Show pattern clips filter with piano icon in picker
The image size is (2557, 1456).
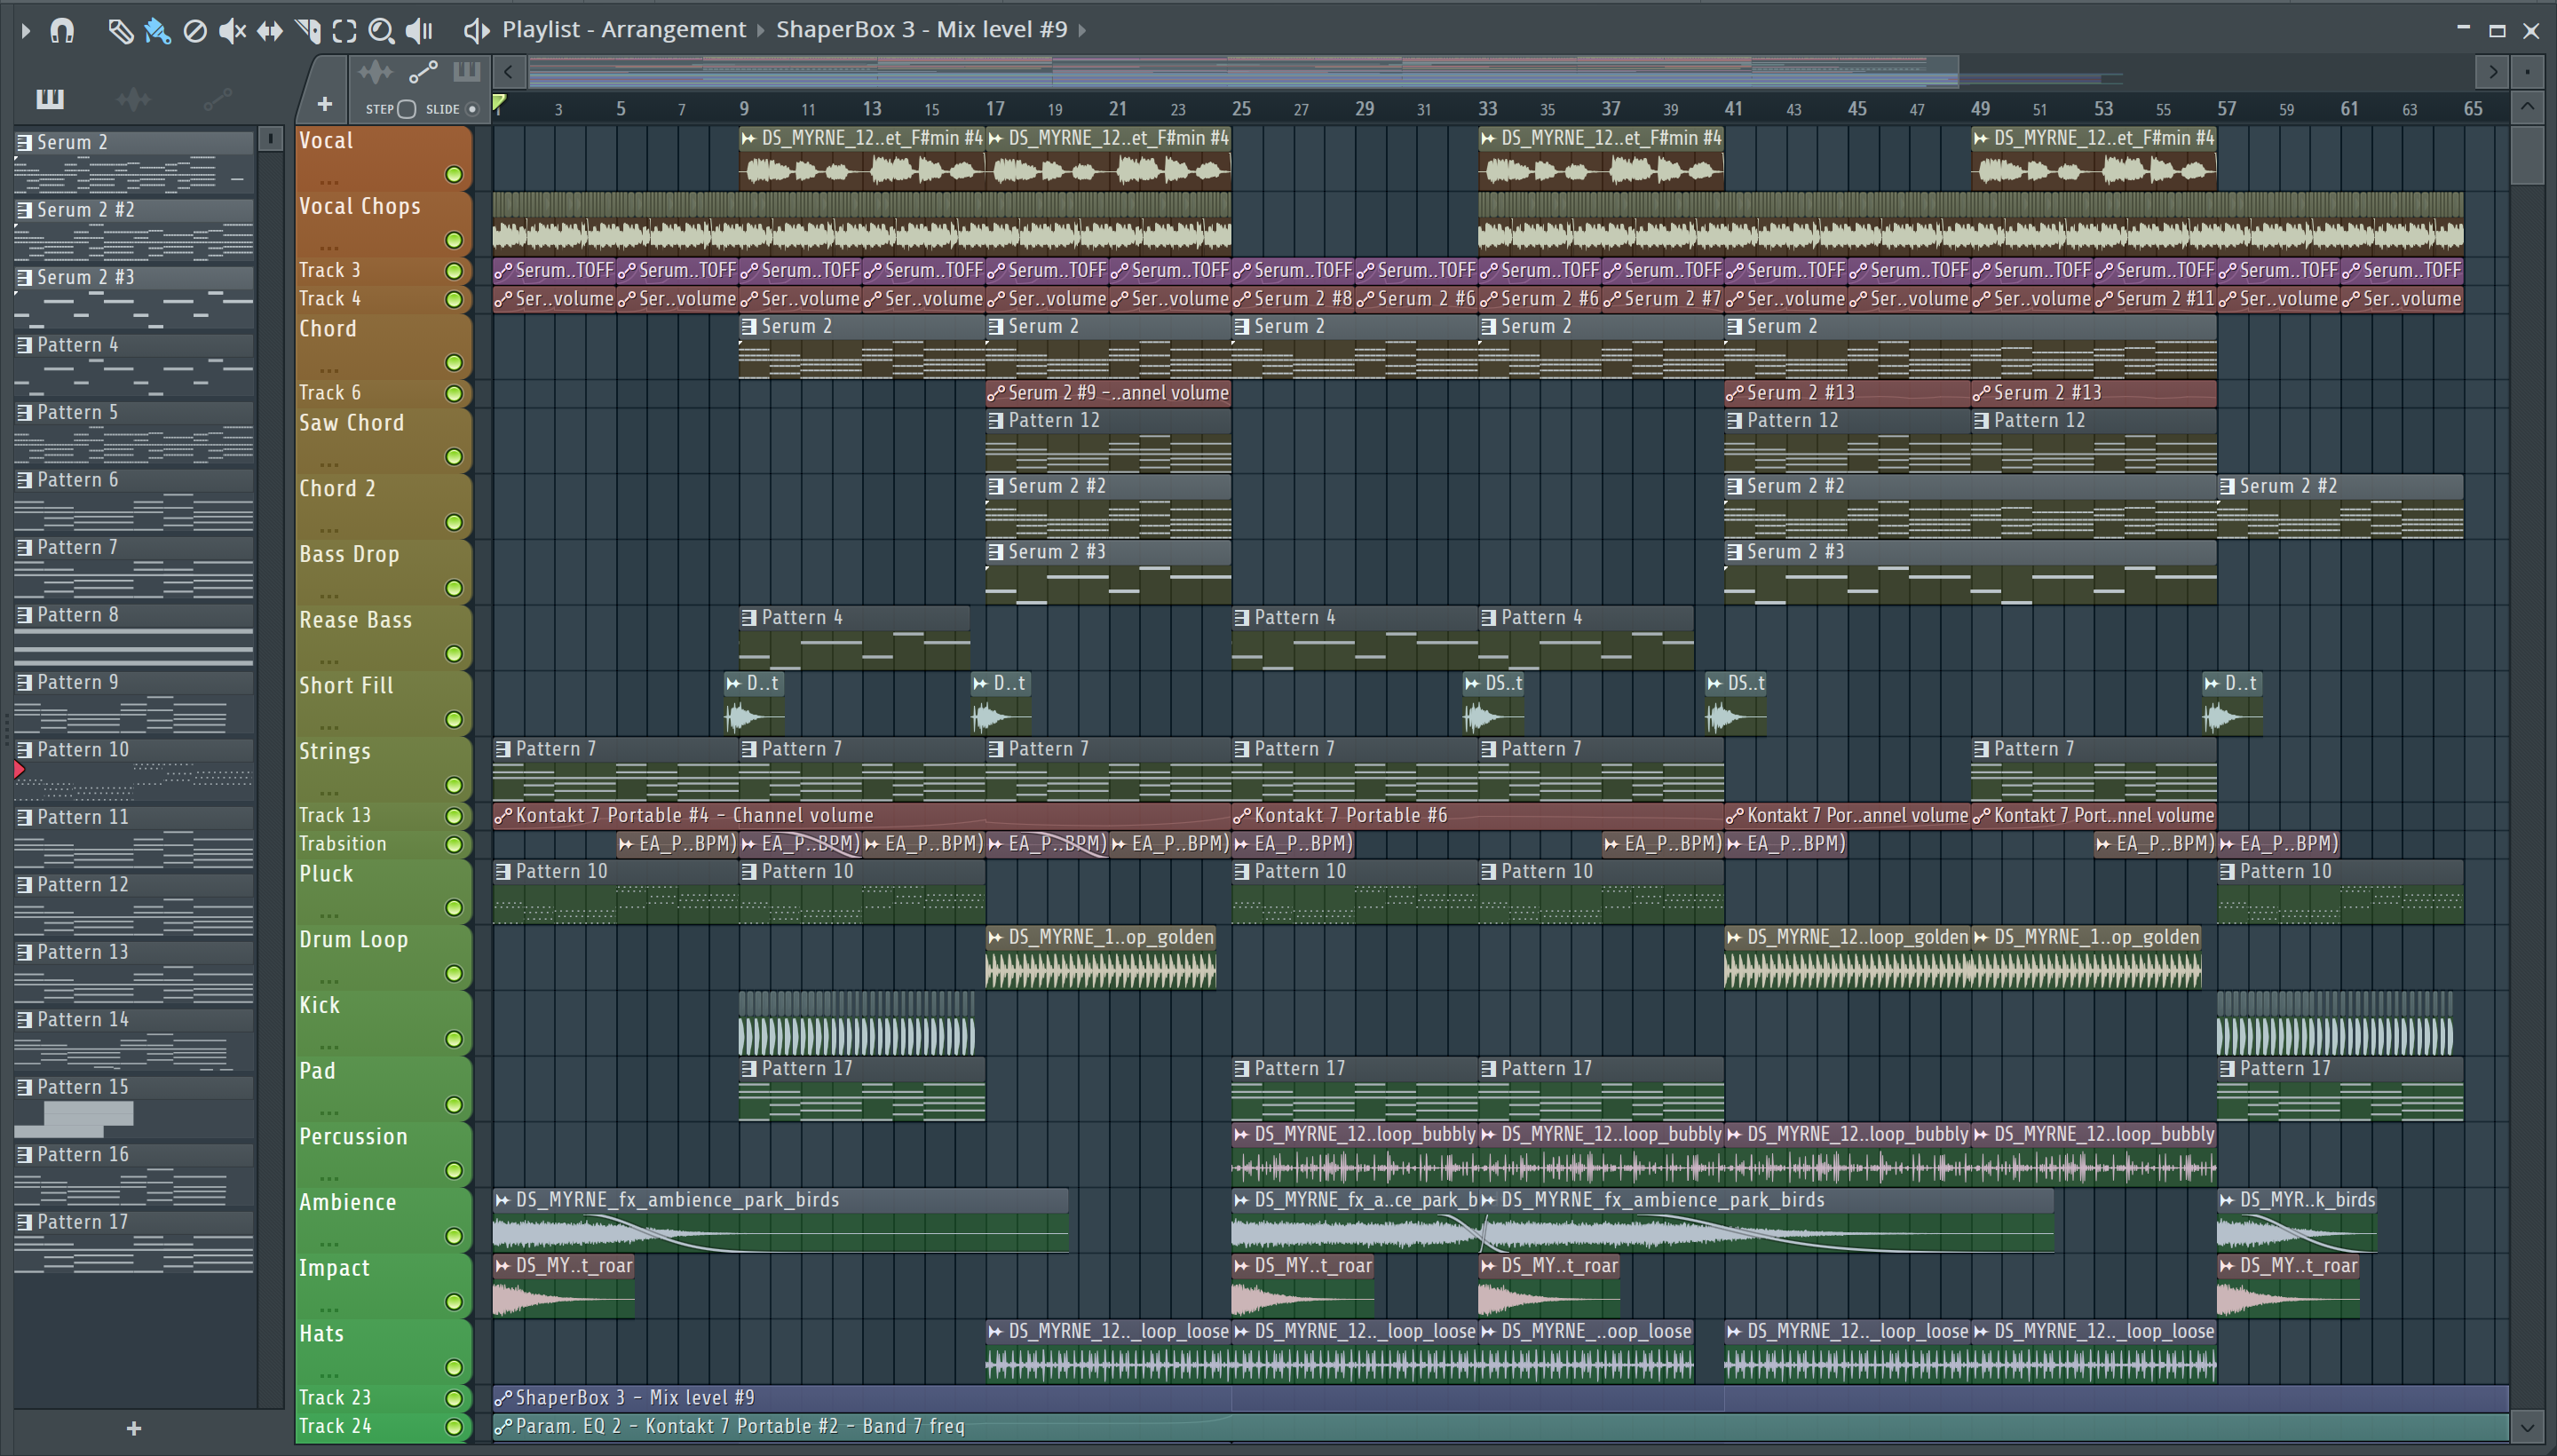pyautogui.click(x=49, y=98)
